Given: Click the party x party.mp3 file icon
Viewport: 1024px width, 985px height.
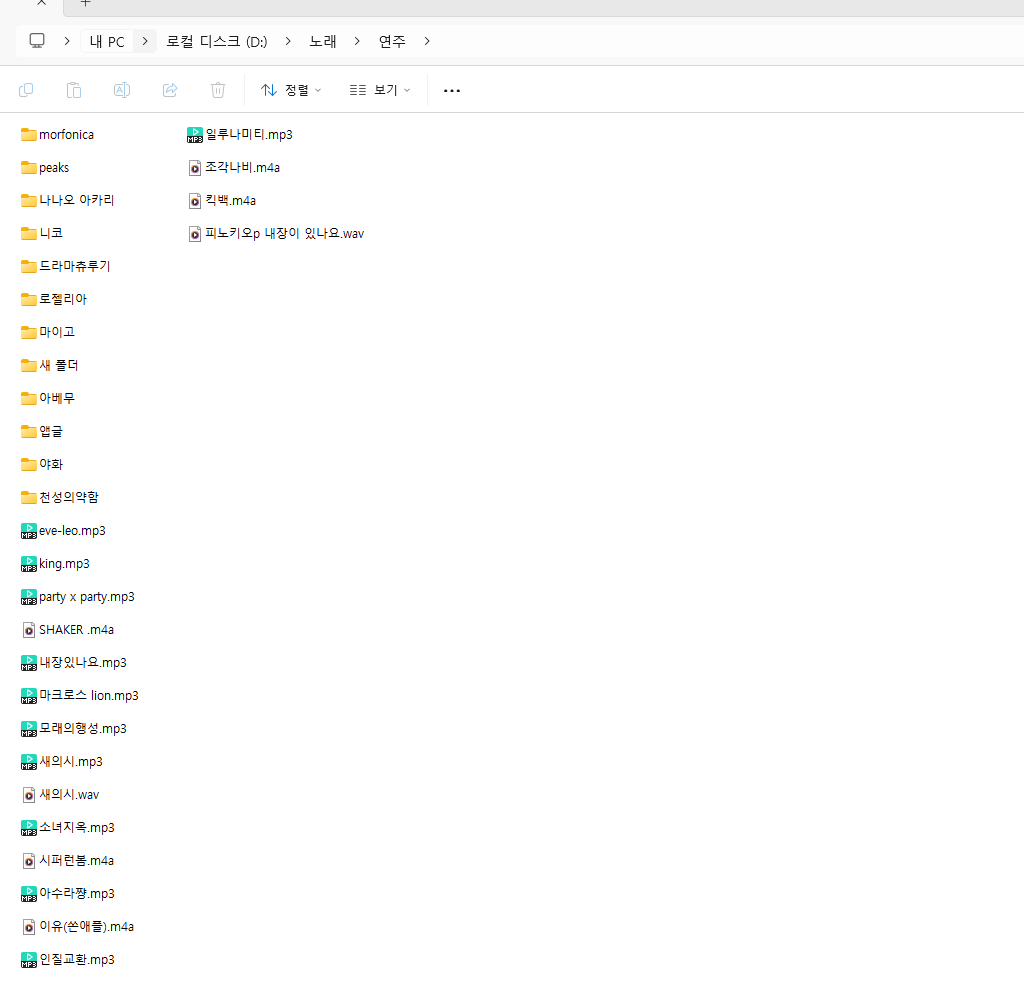Looking at the screenshot, I should click(29, 597).
